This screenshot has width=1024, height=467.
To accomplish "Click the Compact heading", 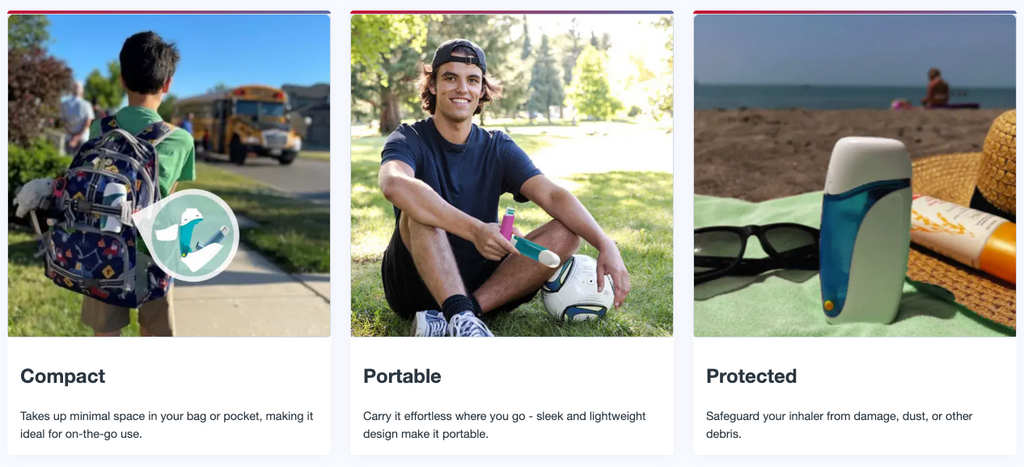I will [63, 376].
